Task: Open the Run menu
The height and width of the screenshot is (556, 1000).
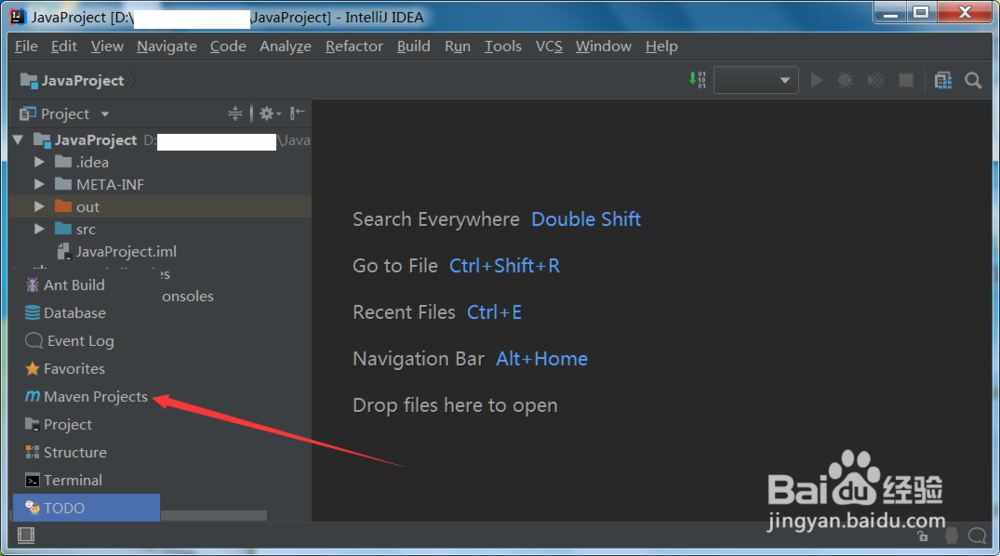Action: pyautogui.click(x=457, y=47)
